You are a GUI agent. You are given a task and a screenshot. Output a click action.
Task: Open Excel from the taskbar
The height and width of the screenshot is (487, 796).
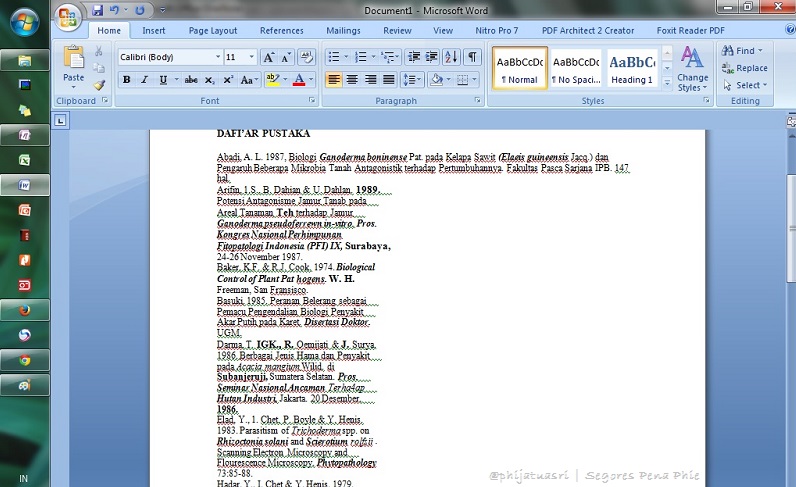[x=24, y=160]
